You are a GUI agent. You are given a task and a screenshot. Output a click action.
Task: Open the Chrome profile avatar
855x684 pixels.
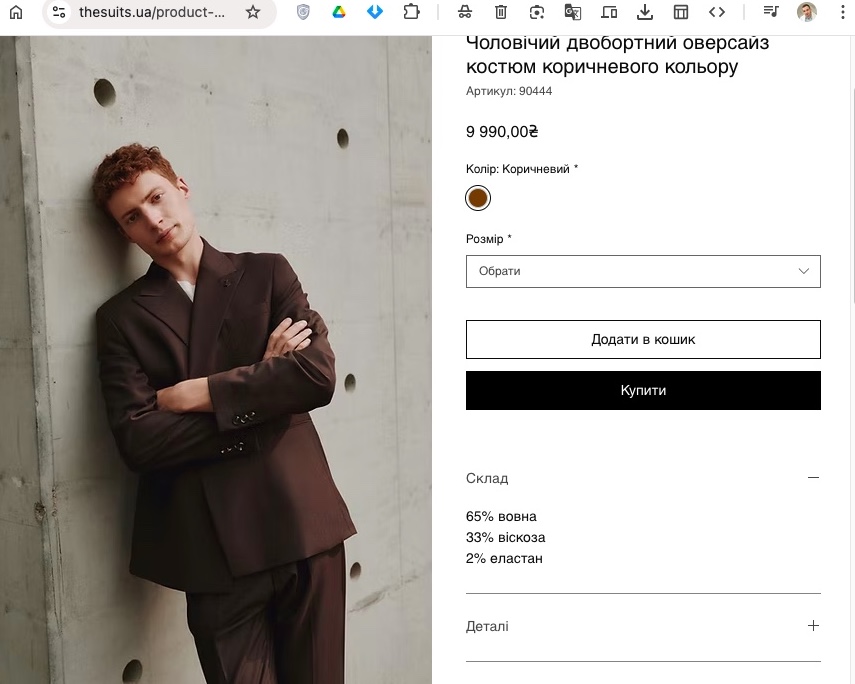pyautogui.click(x=806, y=12)
